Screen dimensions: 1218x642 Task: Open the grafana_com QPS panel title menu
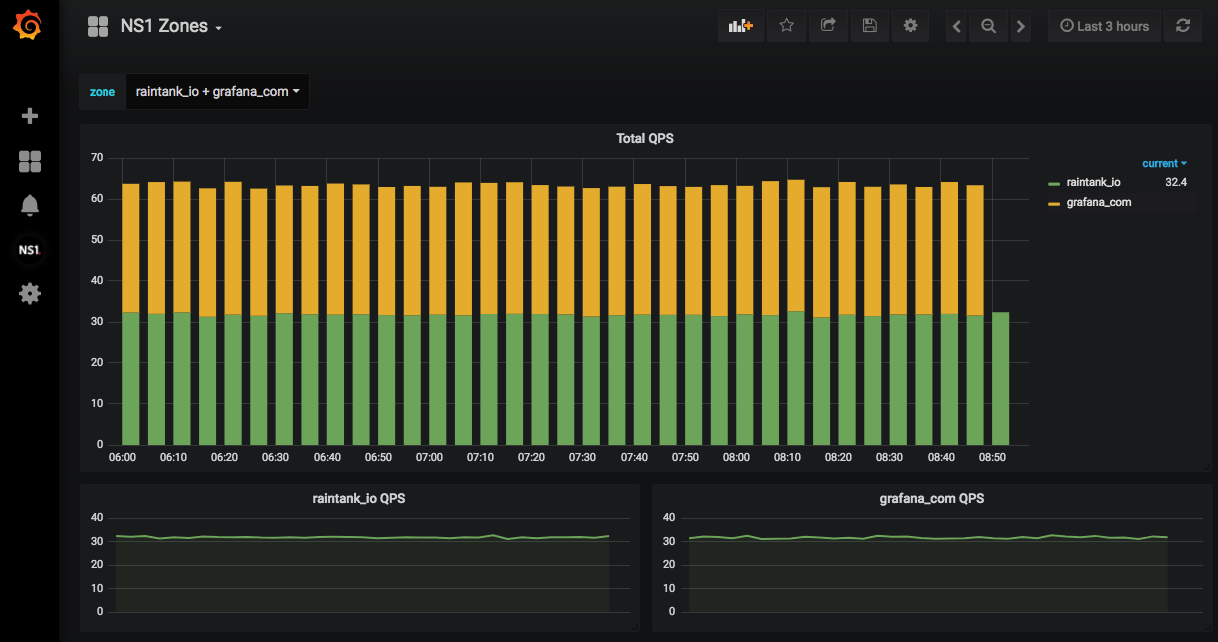pos(932,498)
